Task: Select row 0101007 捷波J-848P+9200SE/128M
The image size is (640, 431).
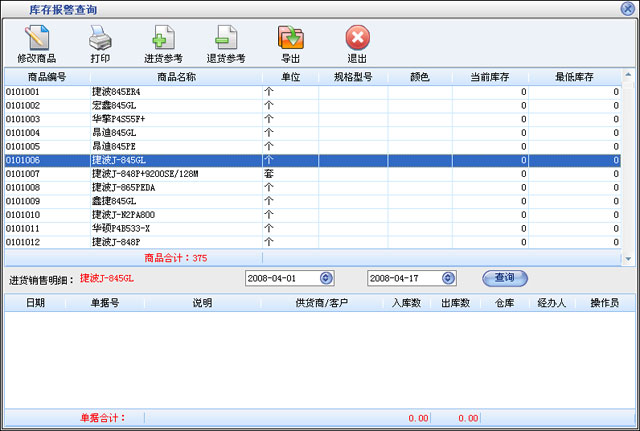Action: click(x=150, y=173)
